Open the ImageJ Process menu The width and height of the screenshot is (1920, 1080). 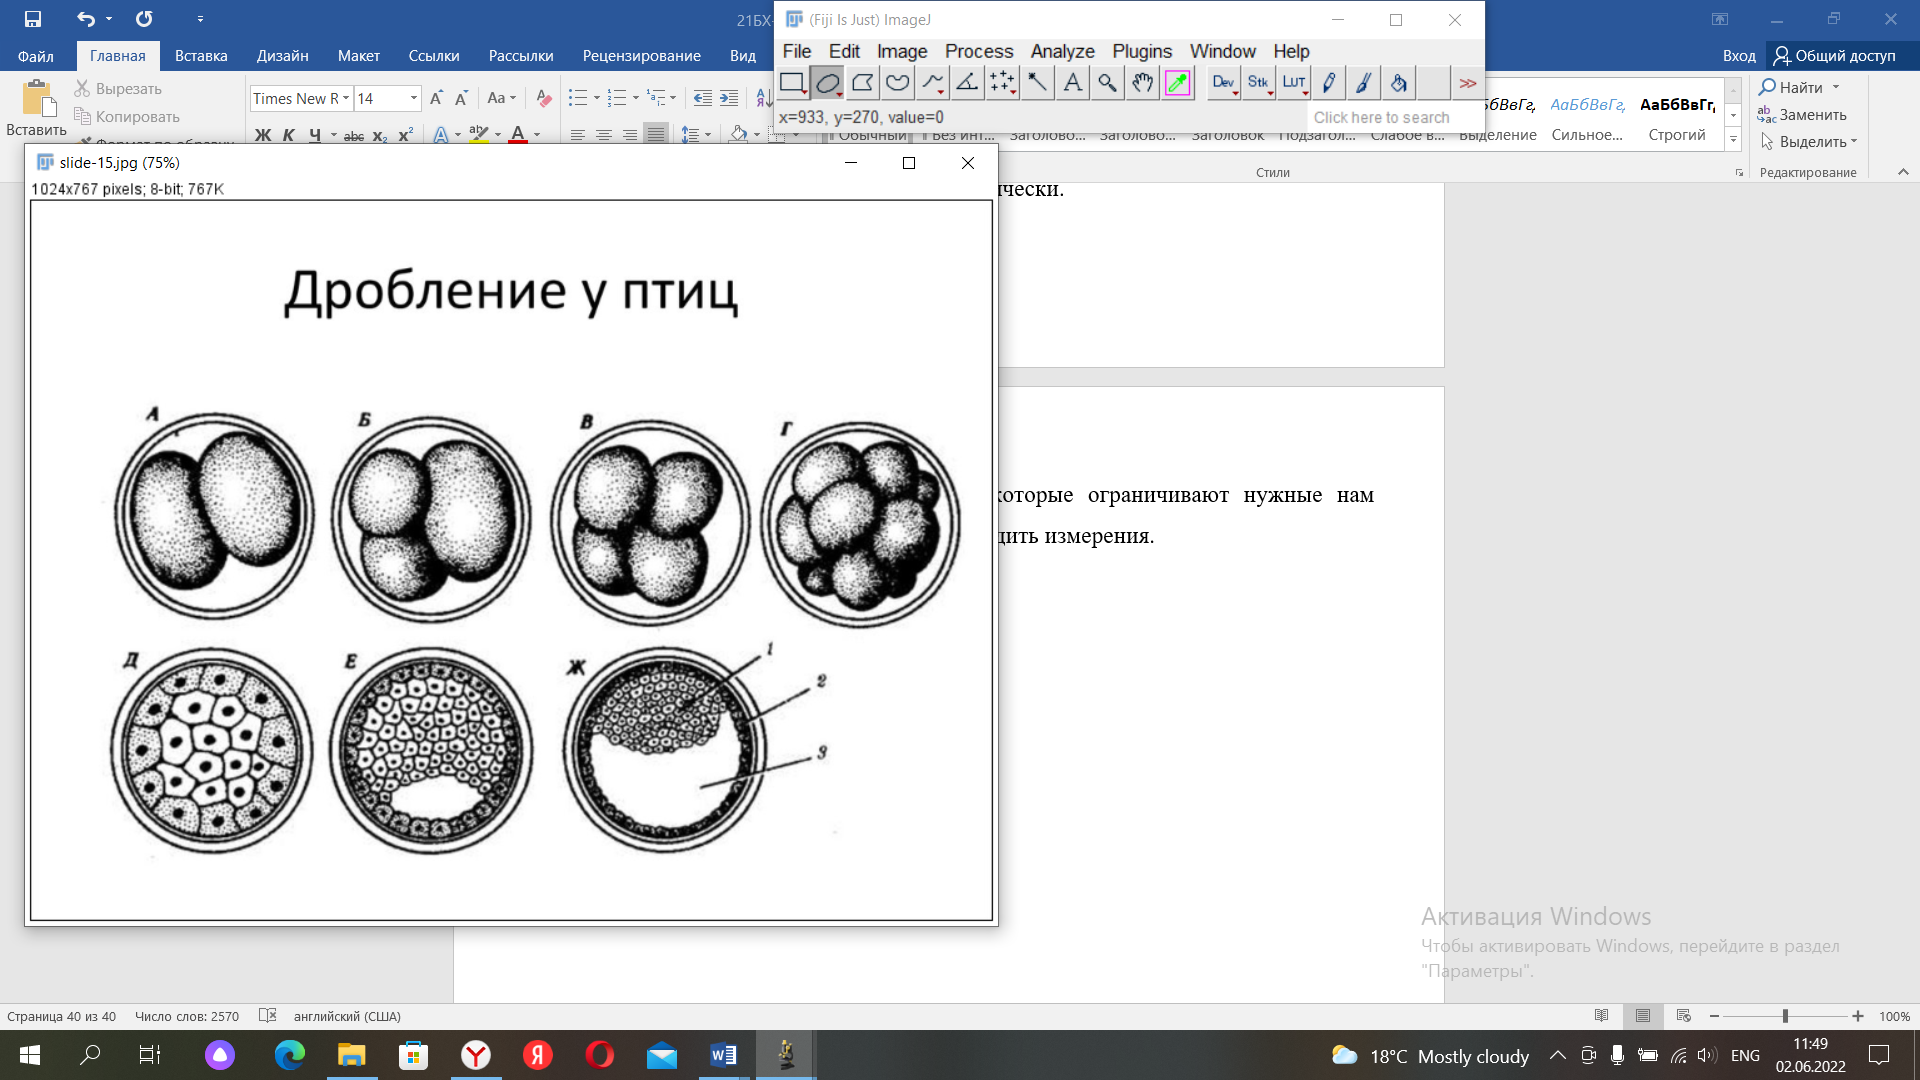point(979,51)
